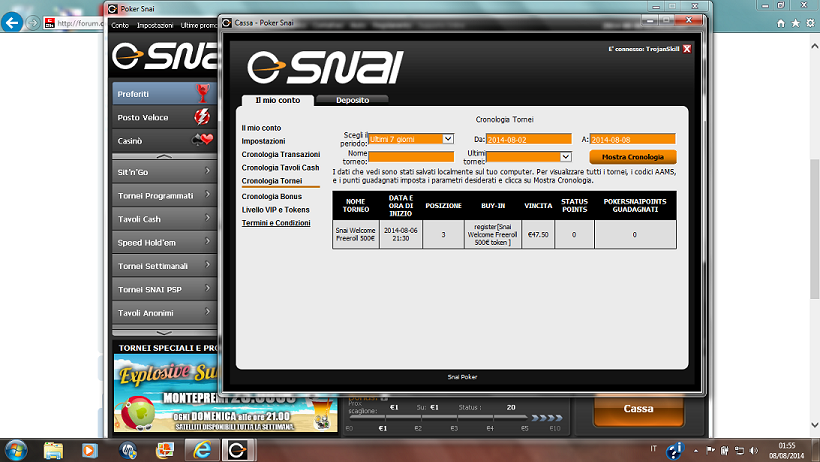
Task: Click the orange Cassa button
Action: [639, 409]
